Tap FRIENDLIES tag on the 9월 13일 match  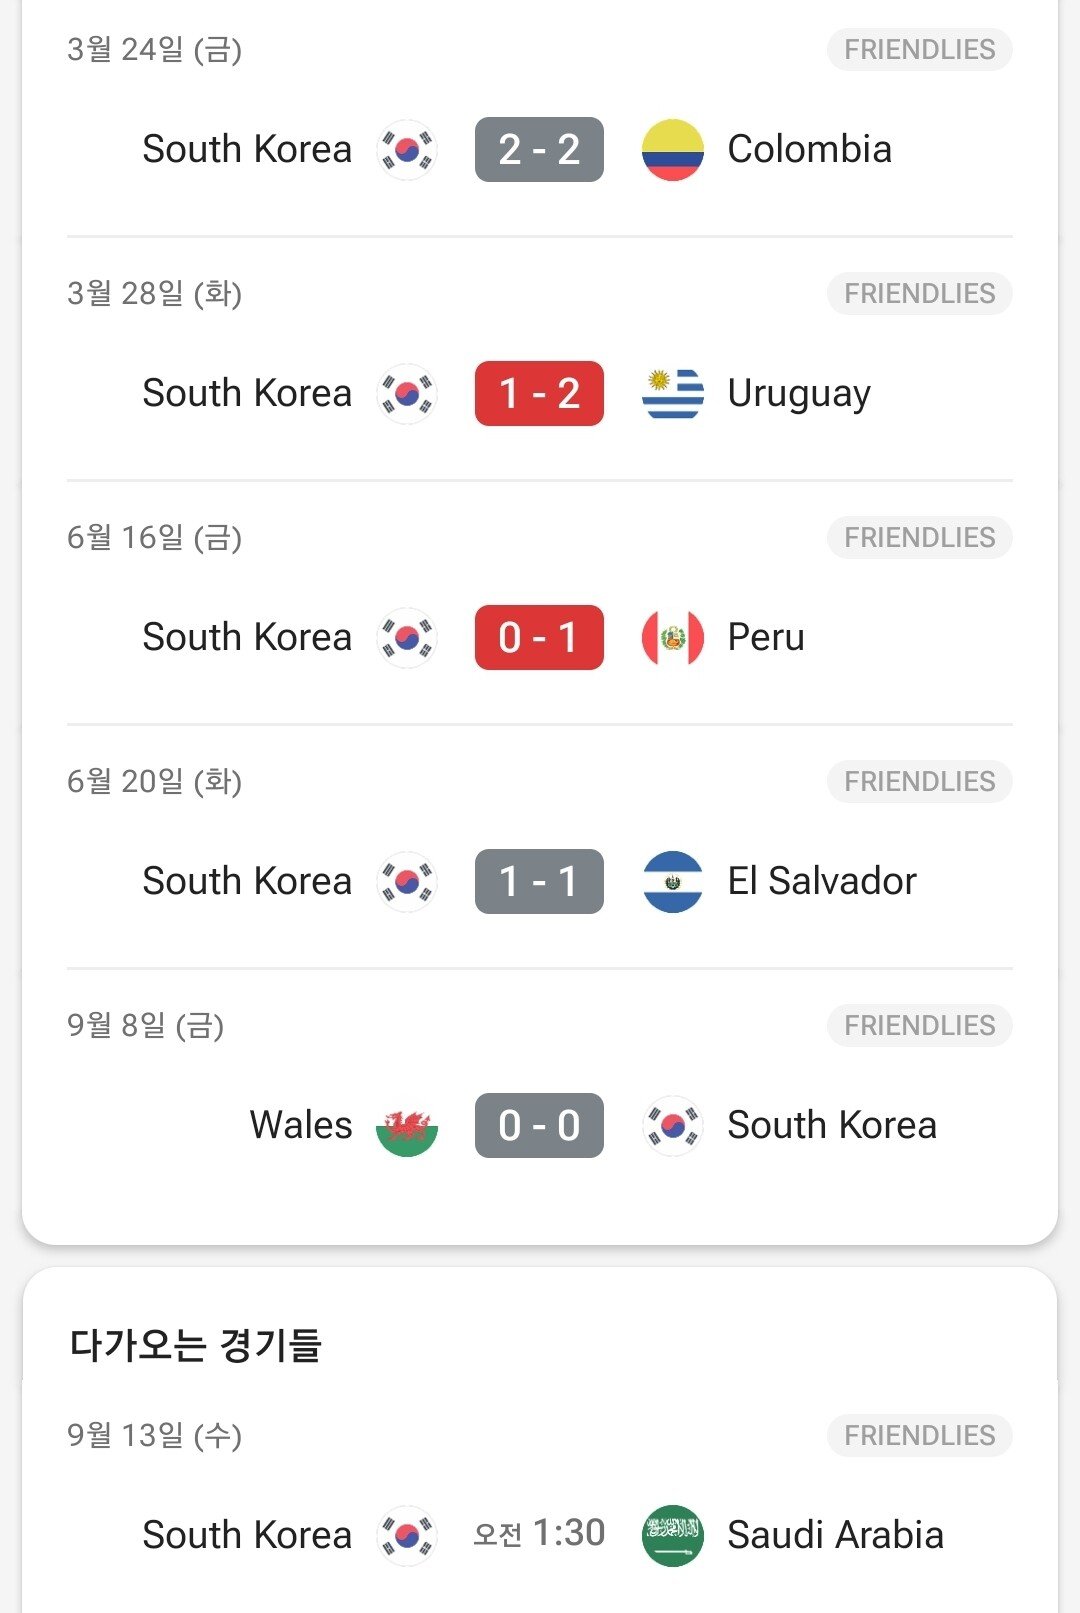[x=919, y=1436]
